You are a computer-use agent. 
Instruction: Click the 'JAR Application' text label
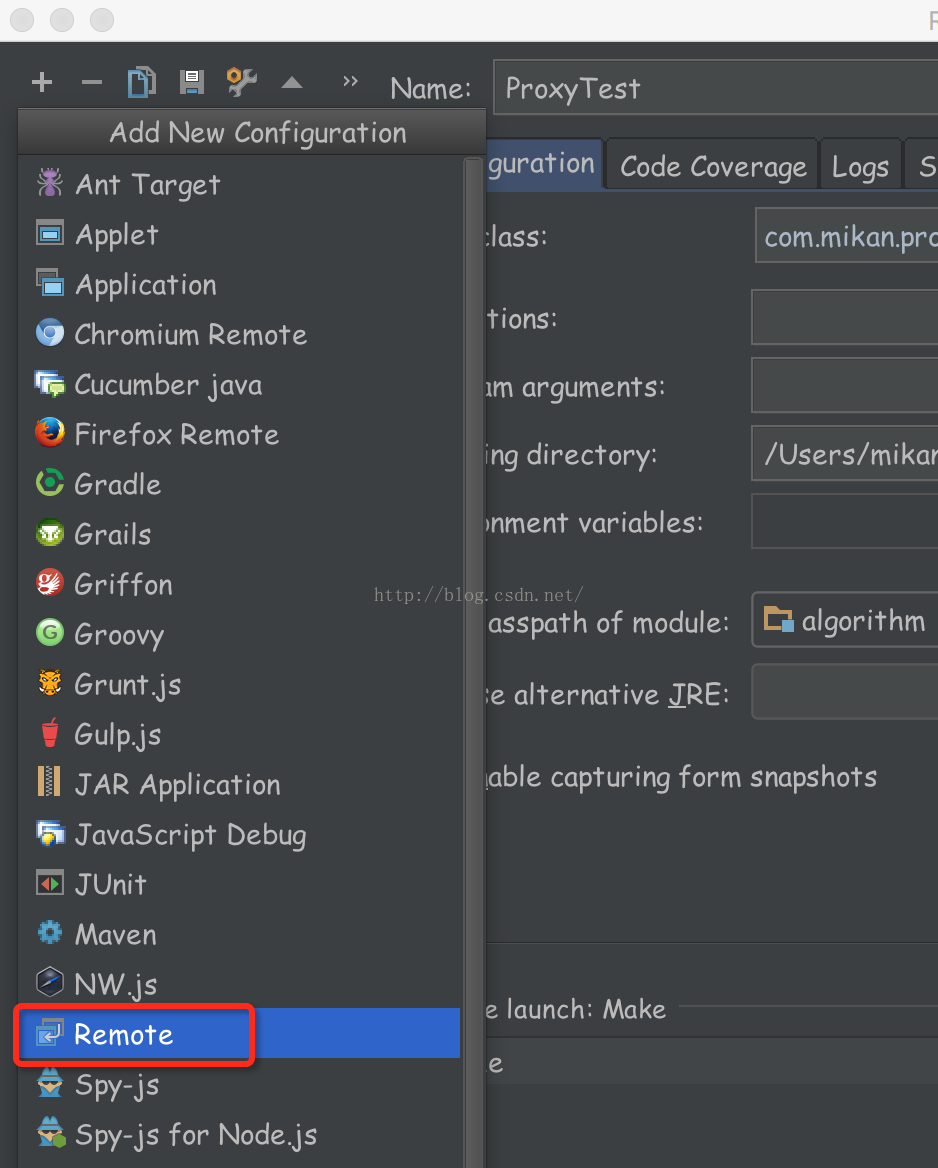(177, 784)
